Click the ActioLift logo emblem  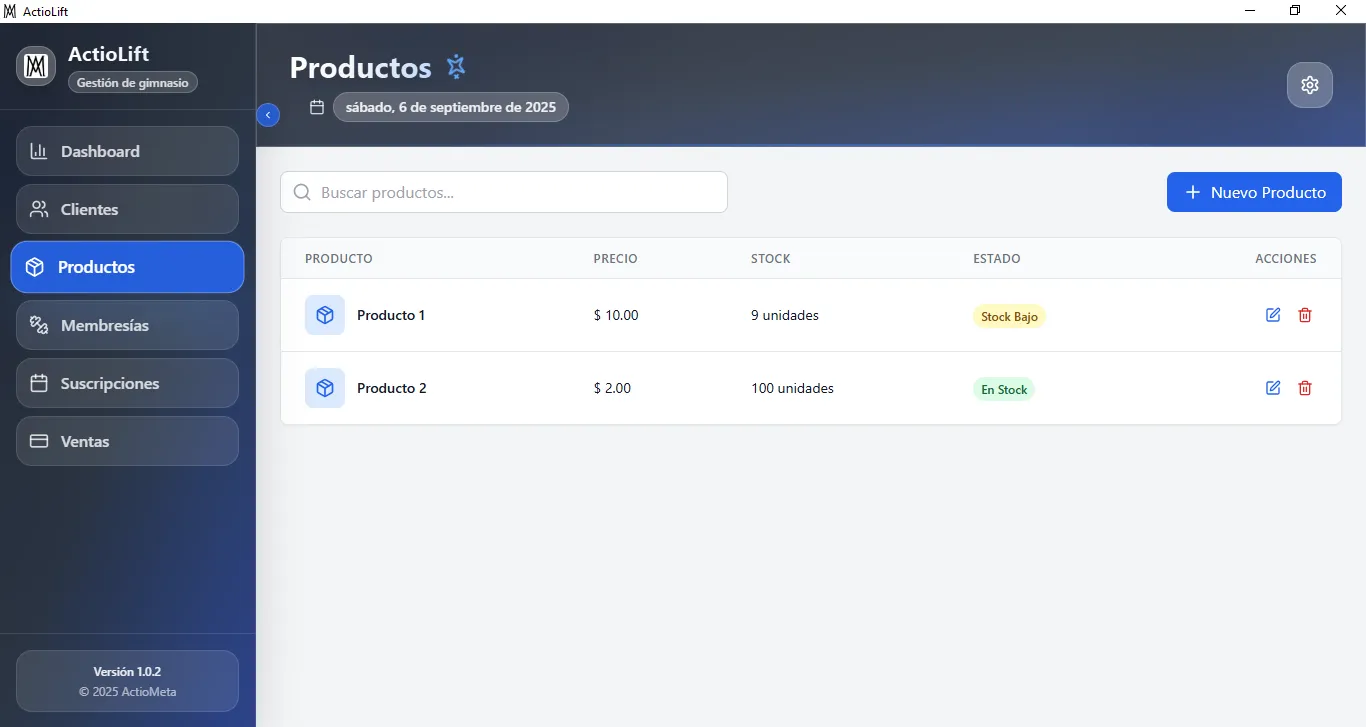point(35,66)
